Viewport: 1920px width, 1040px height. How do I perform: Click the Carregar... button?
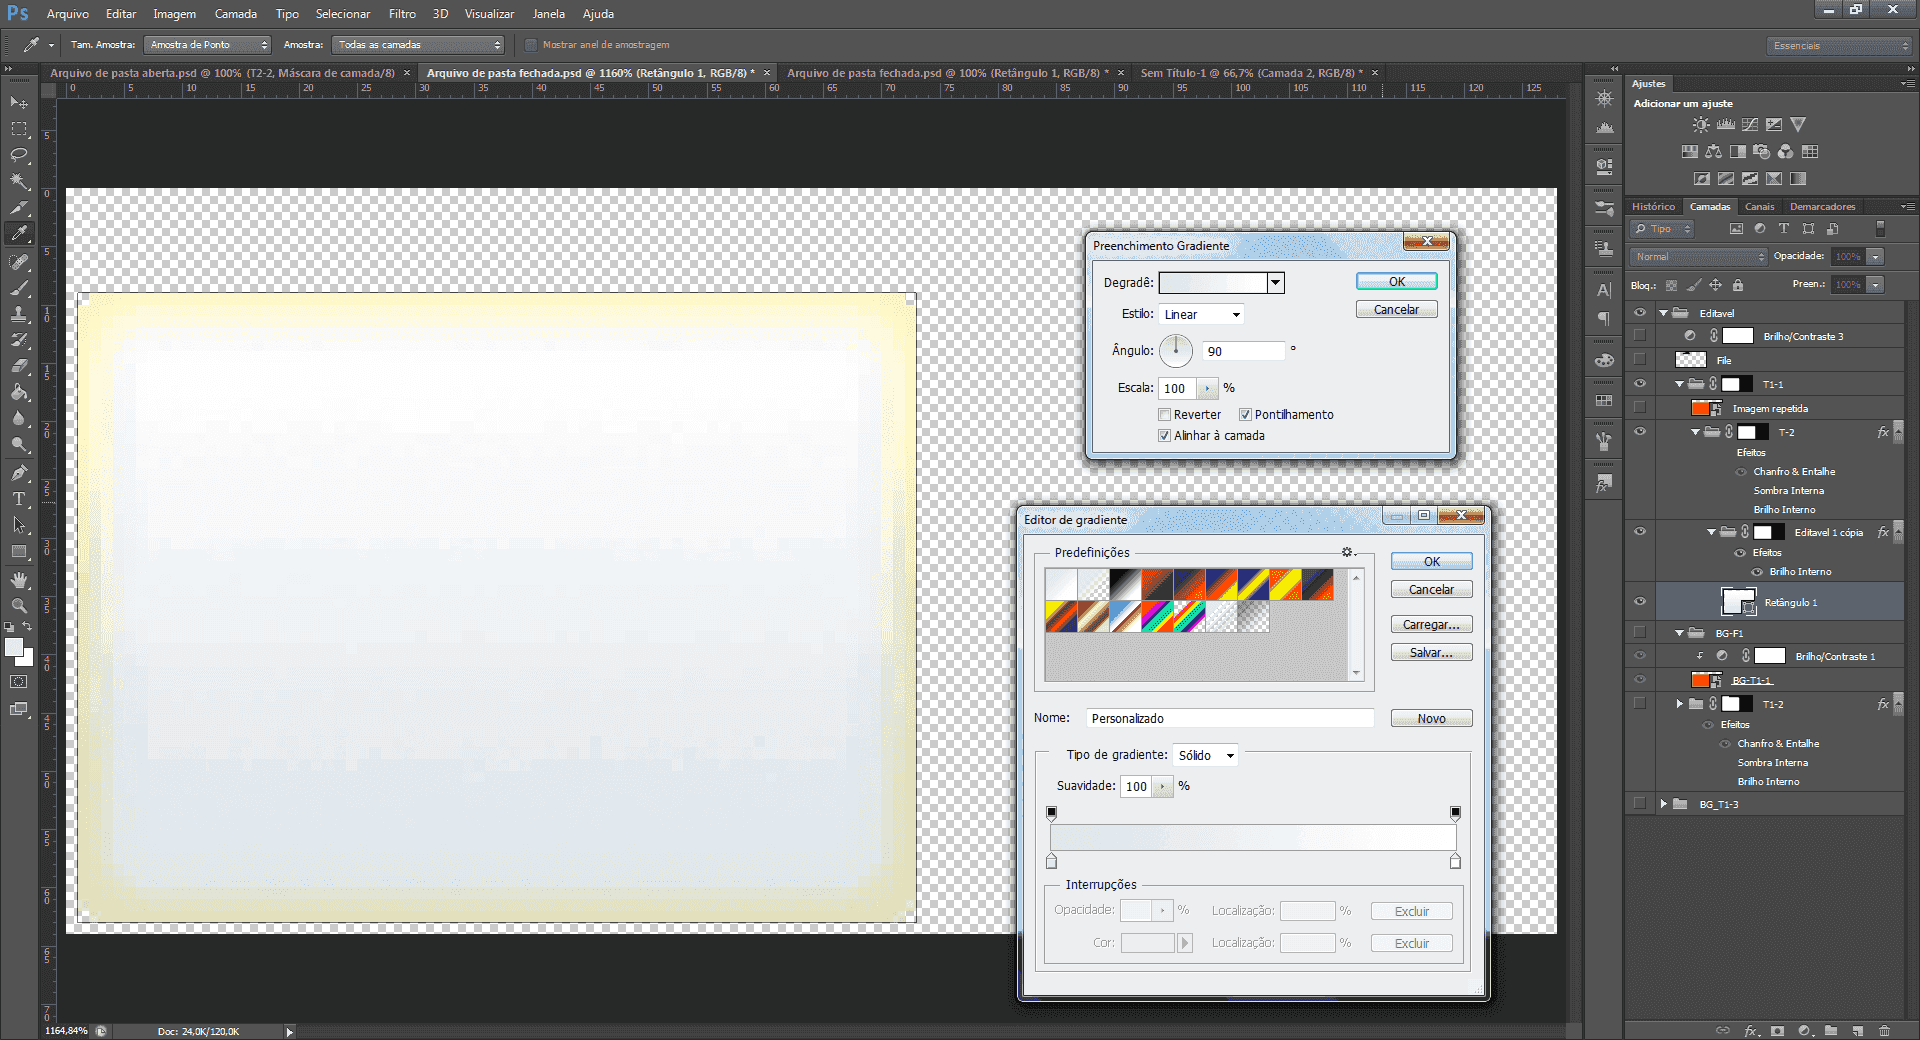pos(1432,625)
